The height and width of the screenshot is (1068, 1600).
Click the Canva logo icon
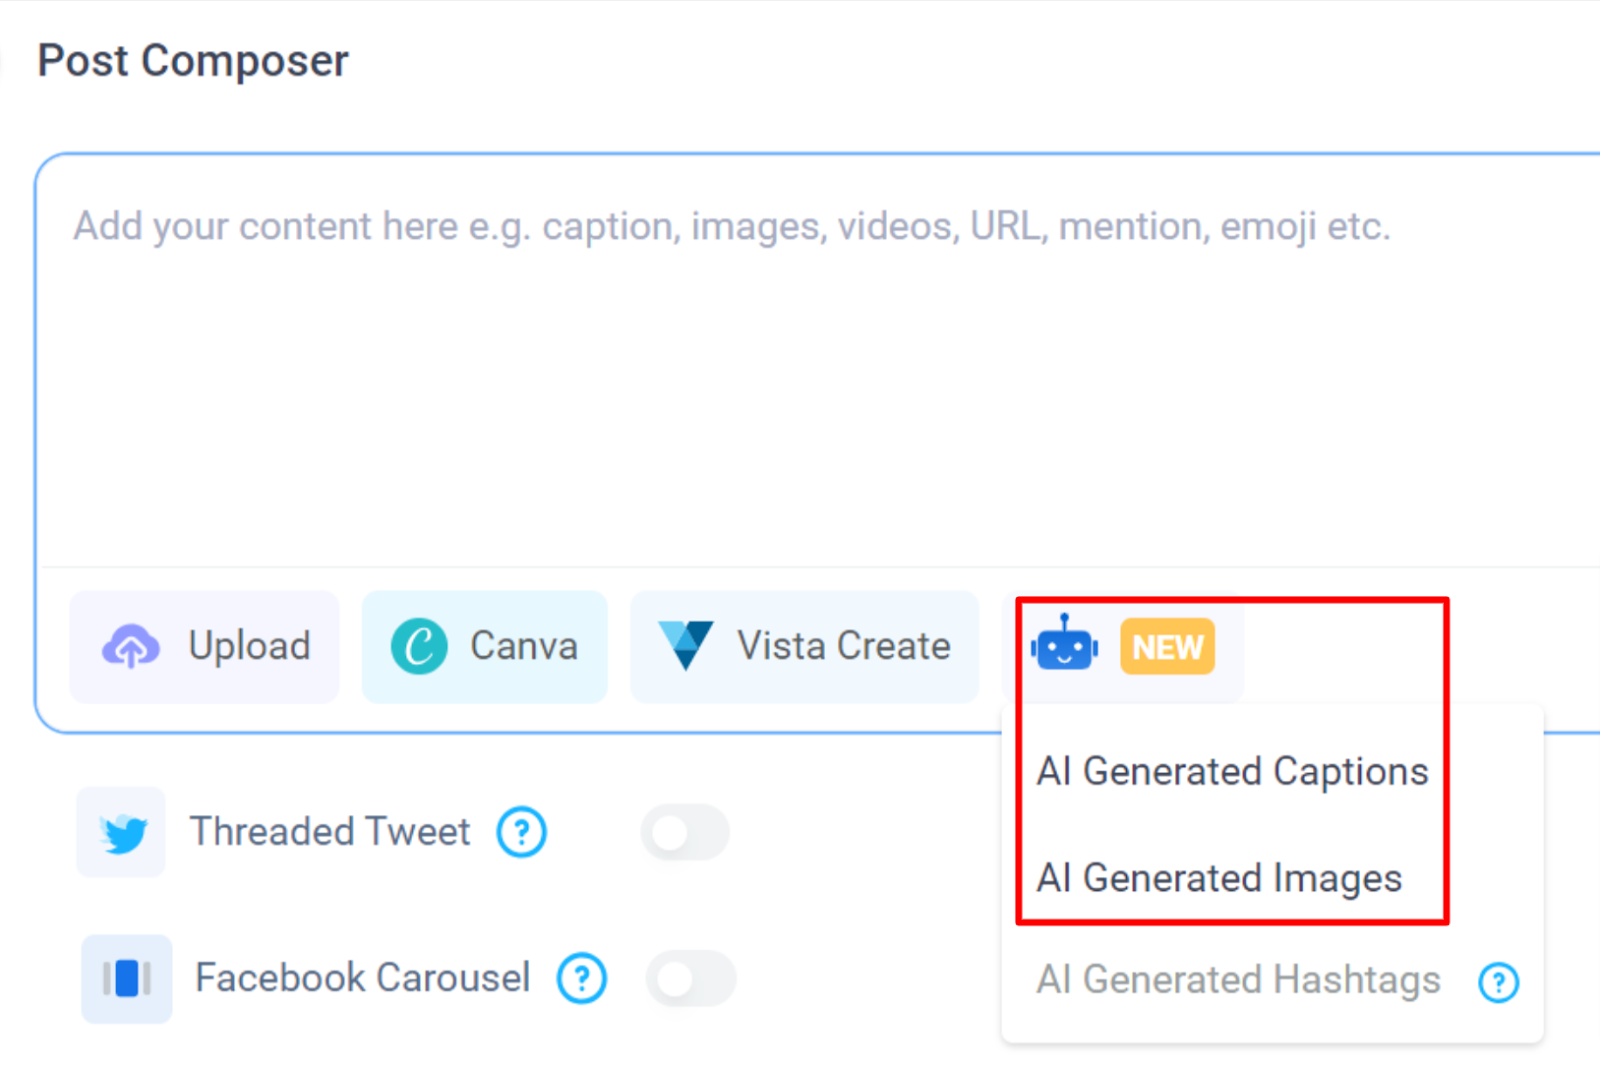(419, 646)
